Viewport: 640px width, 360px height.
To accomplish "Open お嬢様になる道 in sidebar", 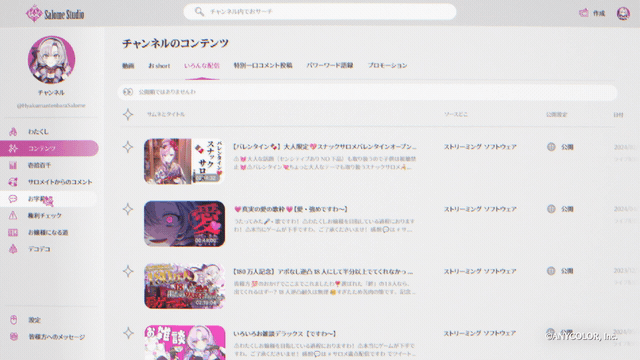I will coord(49,232).
